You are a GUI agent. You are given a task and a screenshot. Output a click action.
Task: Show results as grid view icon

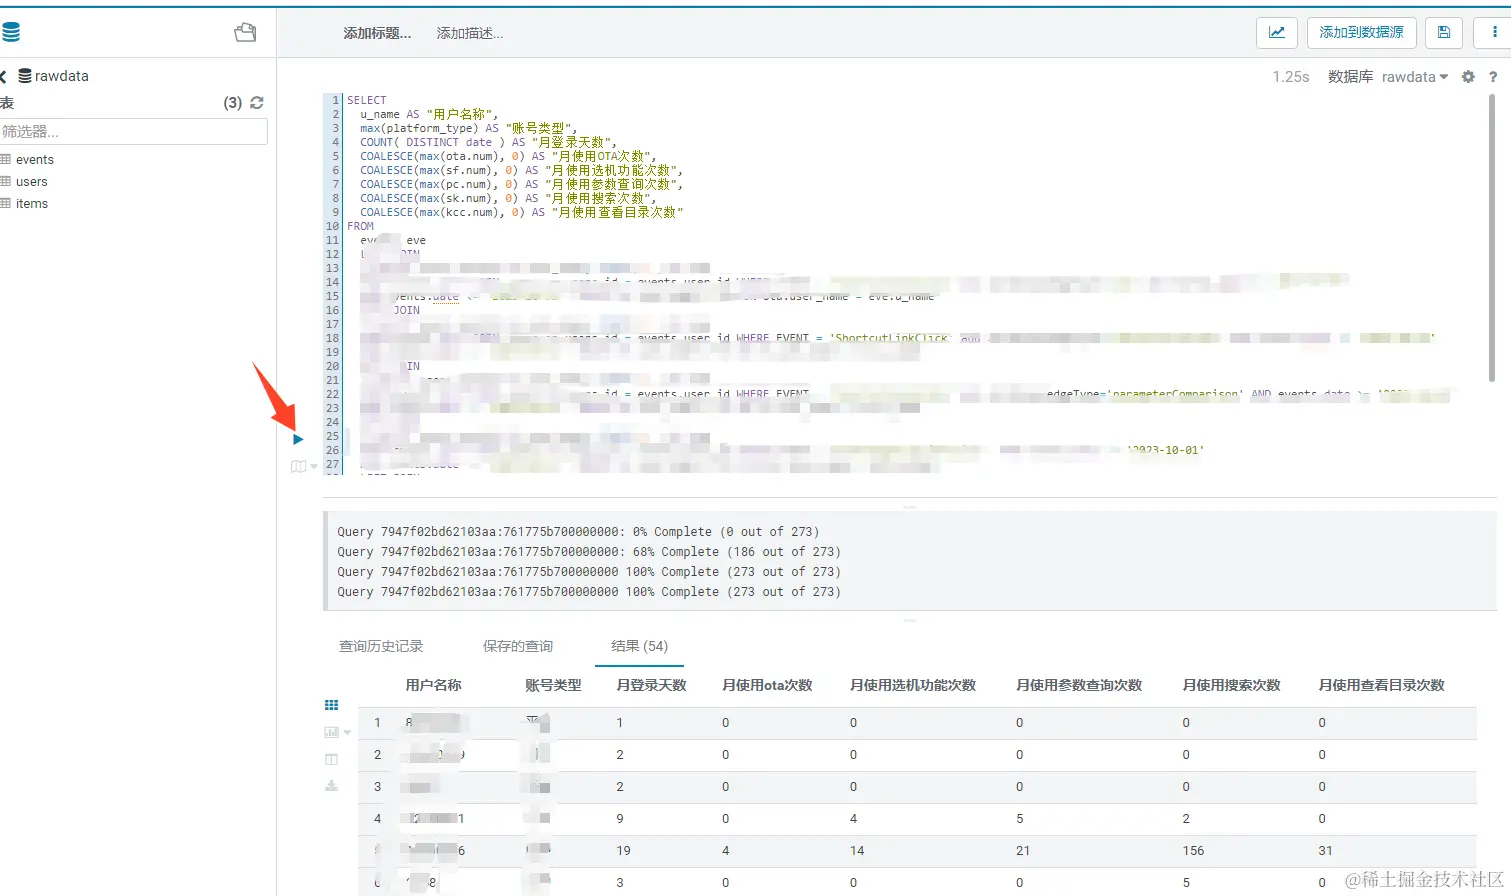click(332, 705)
